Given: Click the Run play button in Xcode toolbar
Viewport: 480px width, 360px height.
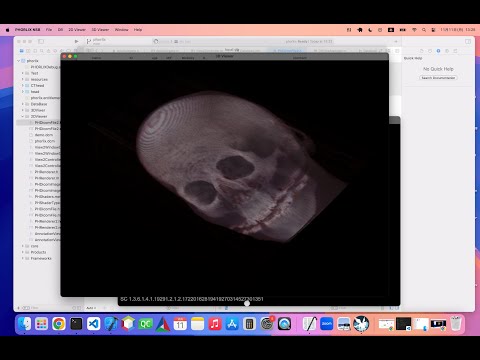Looking at the screenshot, I should point(77,41).
